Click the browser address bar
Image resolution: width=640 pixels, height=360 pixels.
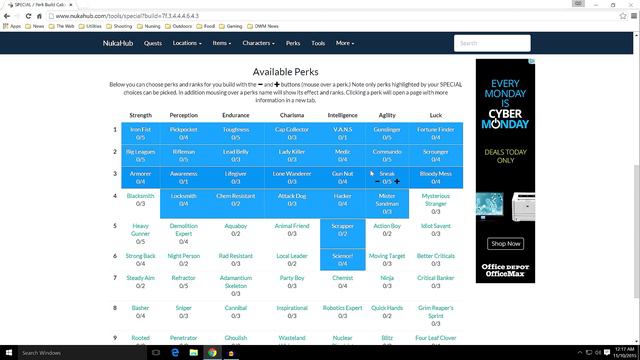coord(331,16)
